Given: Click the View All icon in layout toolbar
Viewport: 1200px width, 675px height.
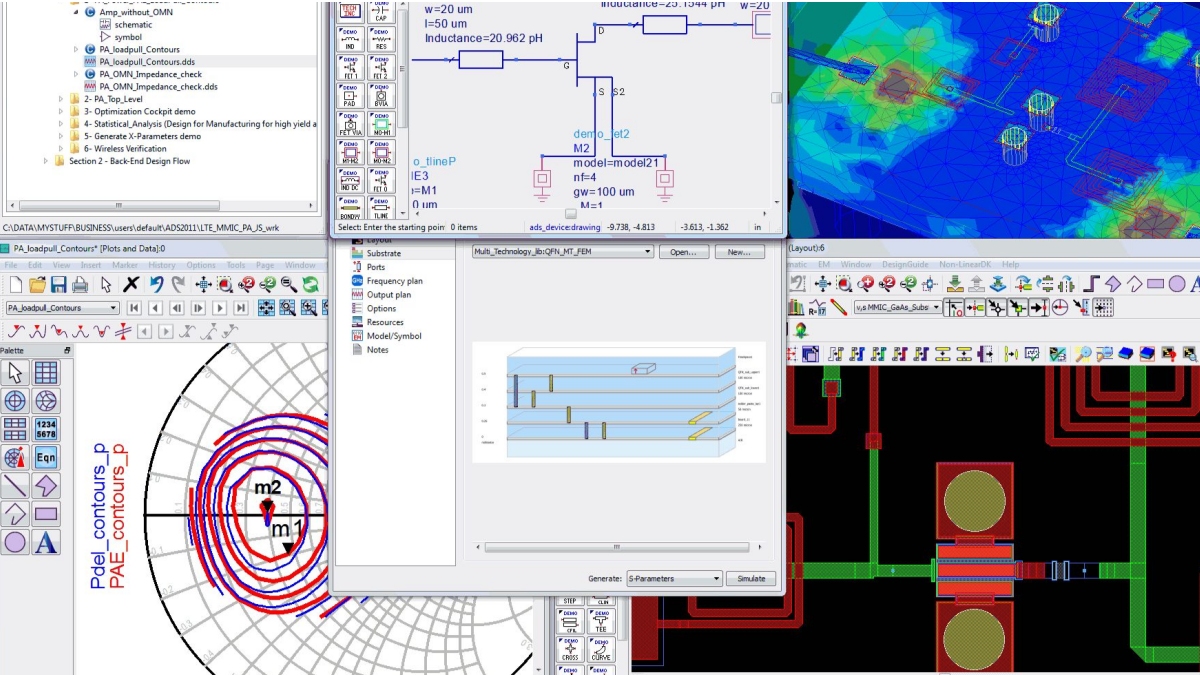Looking at the screenshot, I should (823, 284).
